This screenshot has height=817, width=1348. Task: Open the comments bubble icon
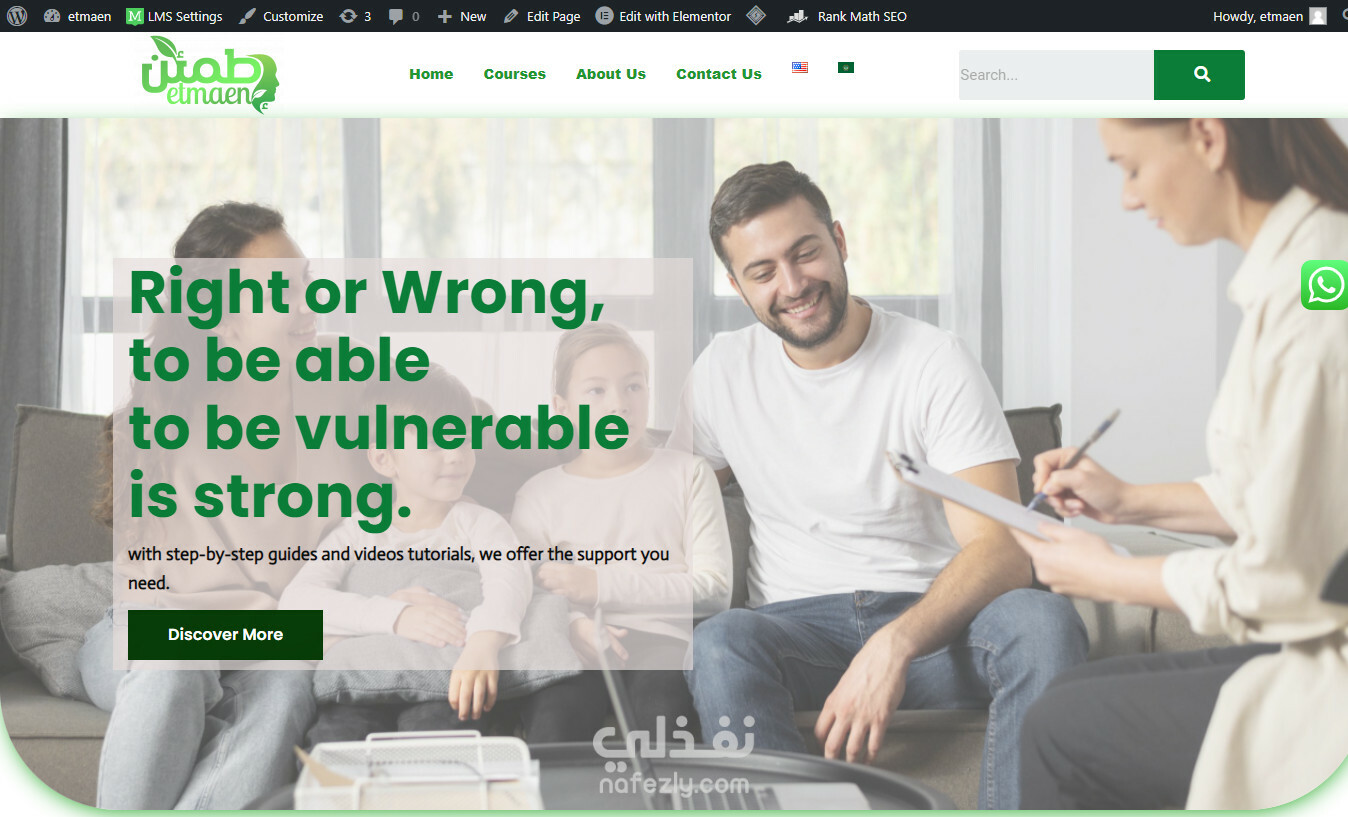click(x=404, y=16)
